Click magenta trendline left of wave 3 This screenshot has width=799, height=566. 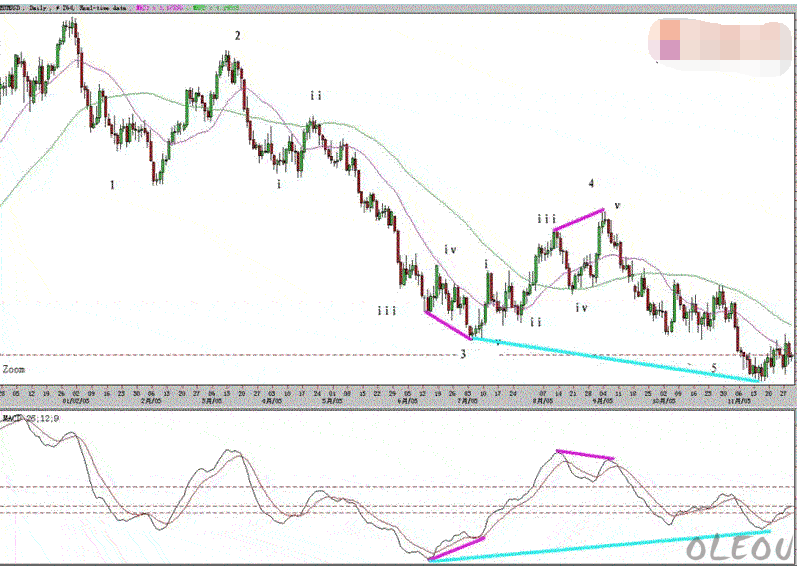[447, 325]
